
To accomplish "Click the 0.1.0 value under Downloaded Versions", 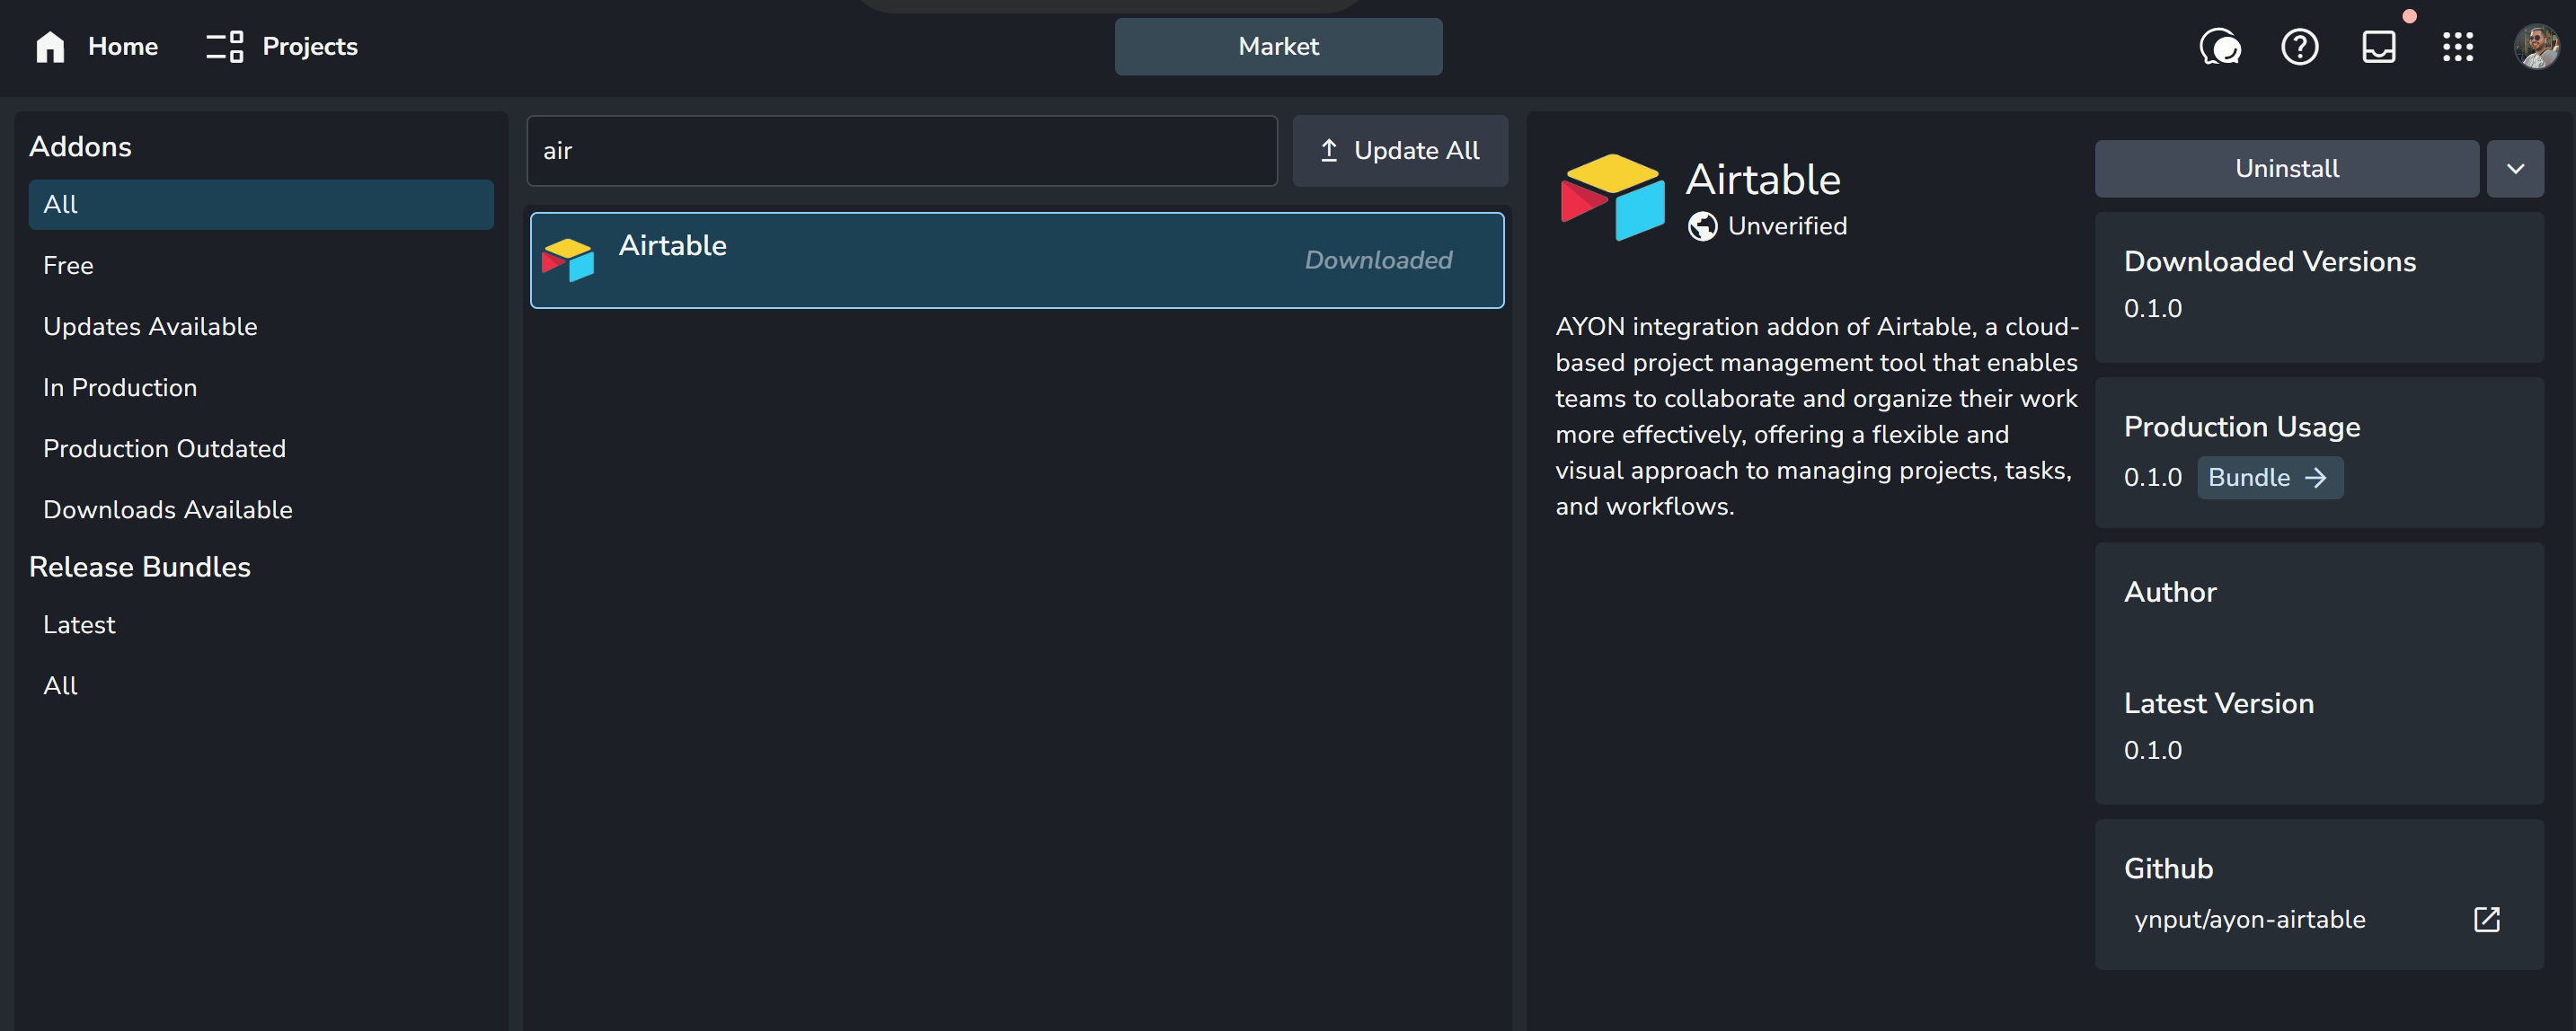I will (2153, 309).
